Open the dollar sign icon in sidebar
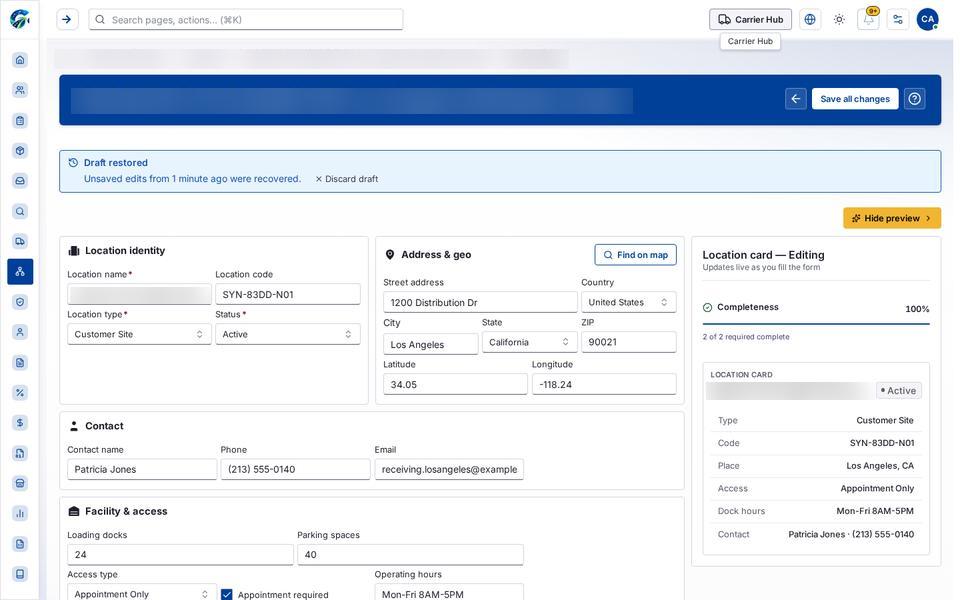Image resolution: width=960 pixels, height=600 pixels. click(20, 423)
